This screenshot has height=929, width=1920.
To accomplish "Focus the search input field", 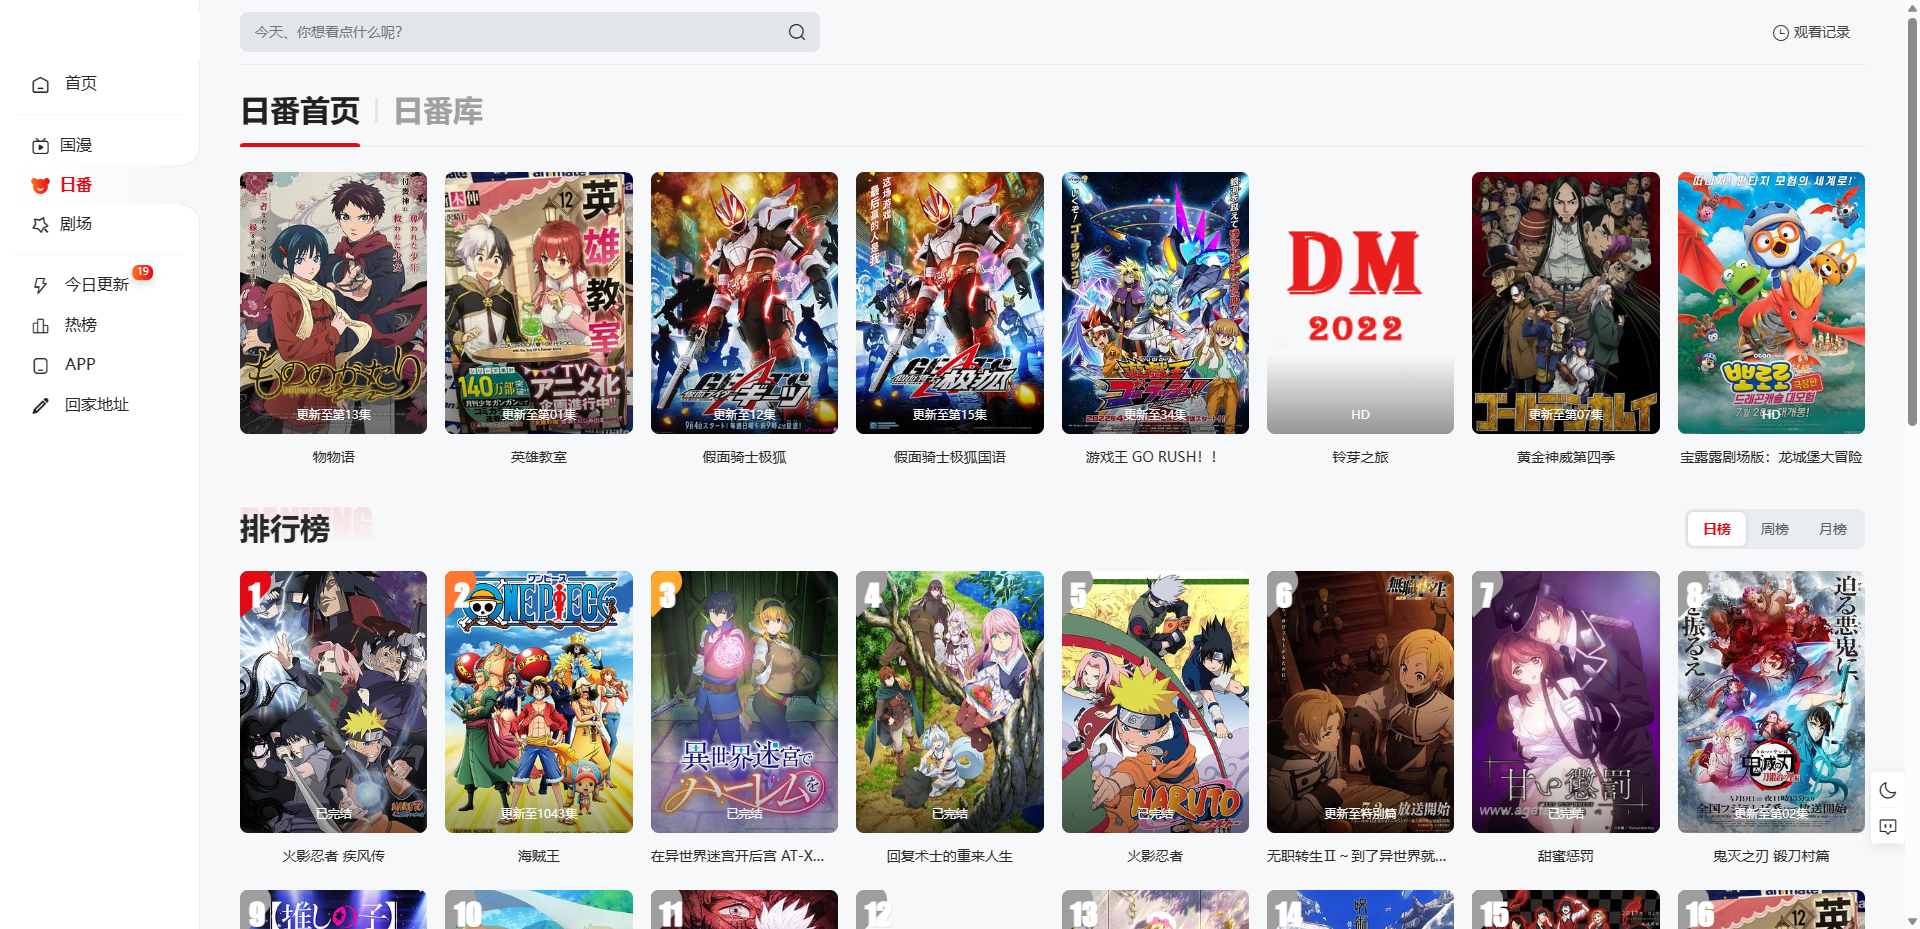I will coord(530,32).
